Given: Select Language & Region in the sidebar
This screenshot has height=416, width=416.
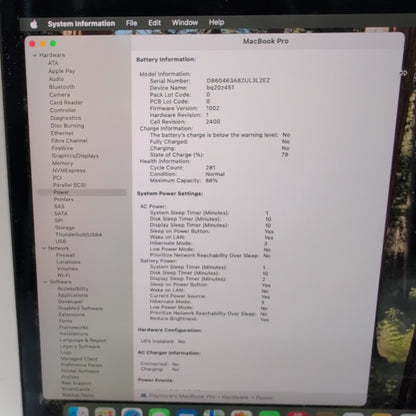Looking at the screenshot, I should [x=83, y=340].
